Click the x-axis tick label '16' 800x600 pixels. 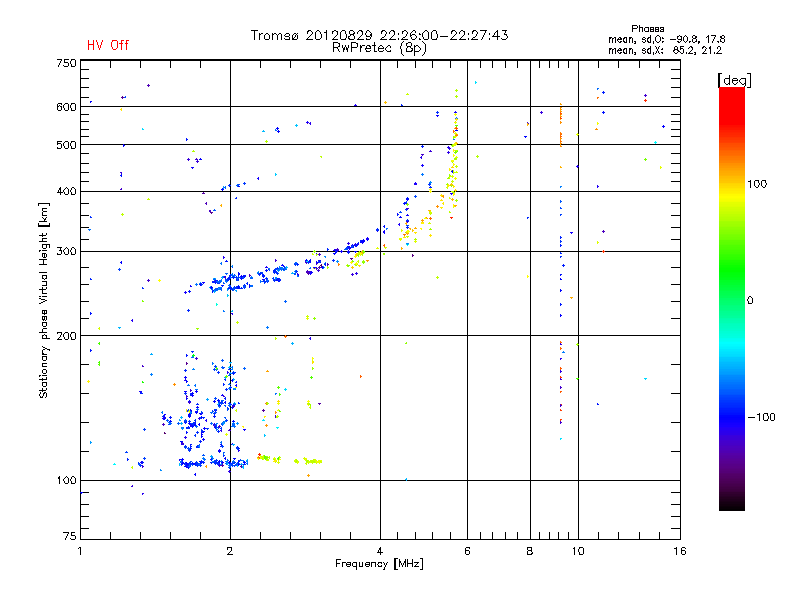click(680, 551)
